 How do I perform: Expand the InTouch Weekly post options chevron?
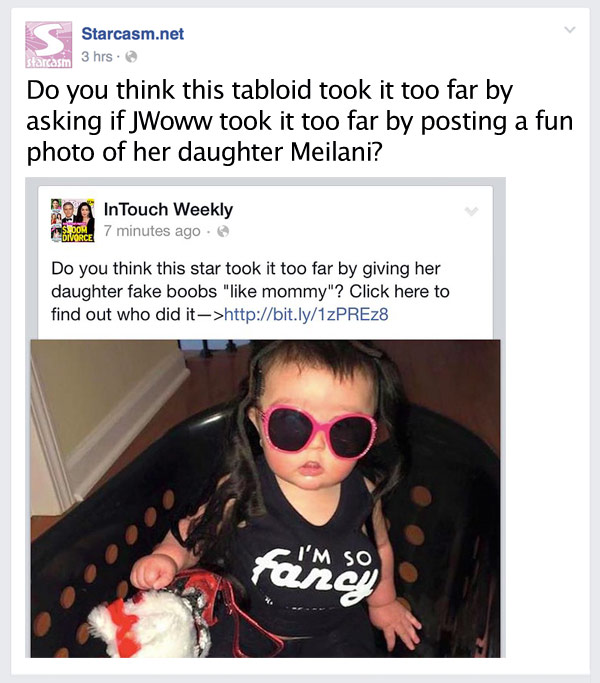click(x=471, y=211)
